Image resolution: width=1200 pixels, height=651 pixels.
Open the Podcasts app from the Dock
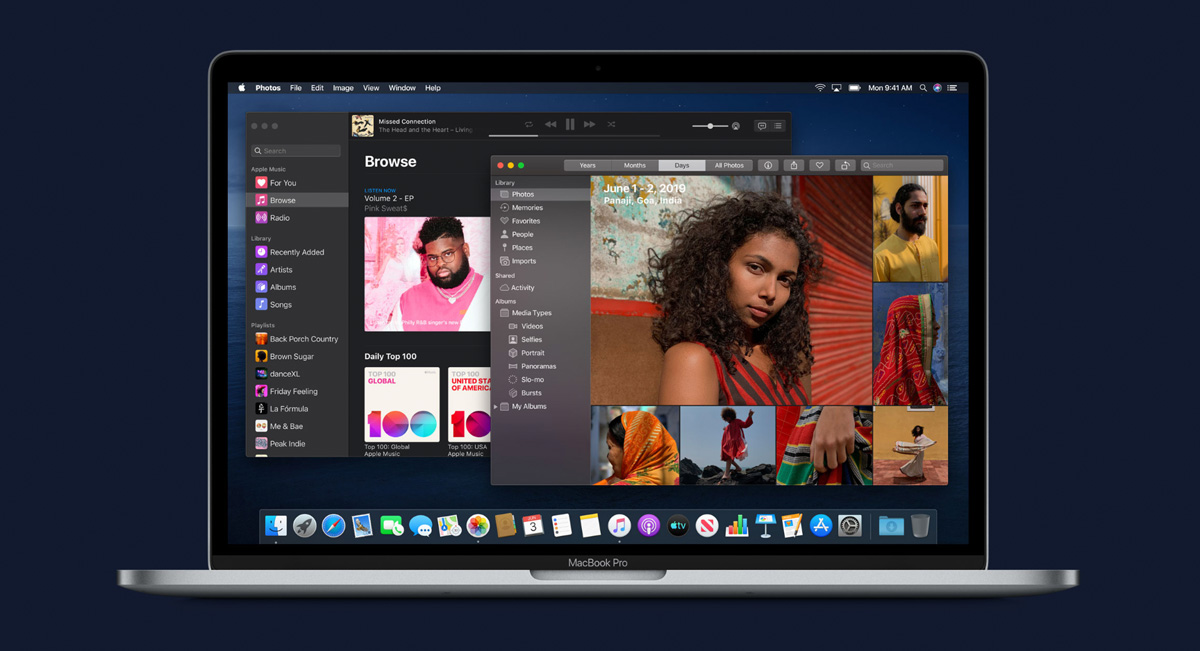648,525
